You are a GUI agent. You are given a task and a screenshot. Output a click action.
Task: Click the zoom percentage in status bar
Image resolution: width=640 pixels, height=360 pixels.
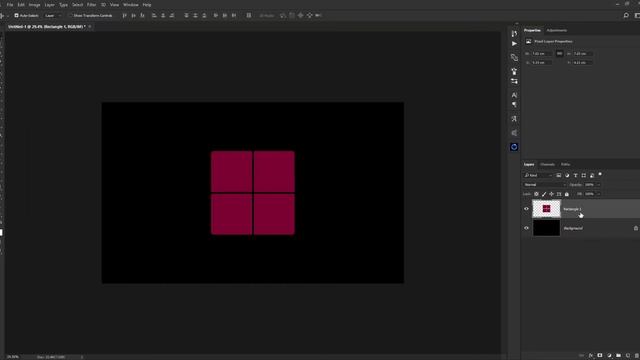13,357
